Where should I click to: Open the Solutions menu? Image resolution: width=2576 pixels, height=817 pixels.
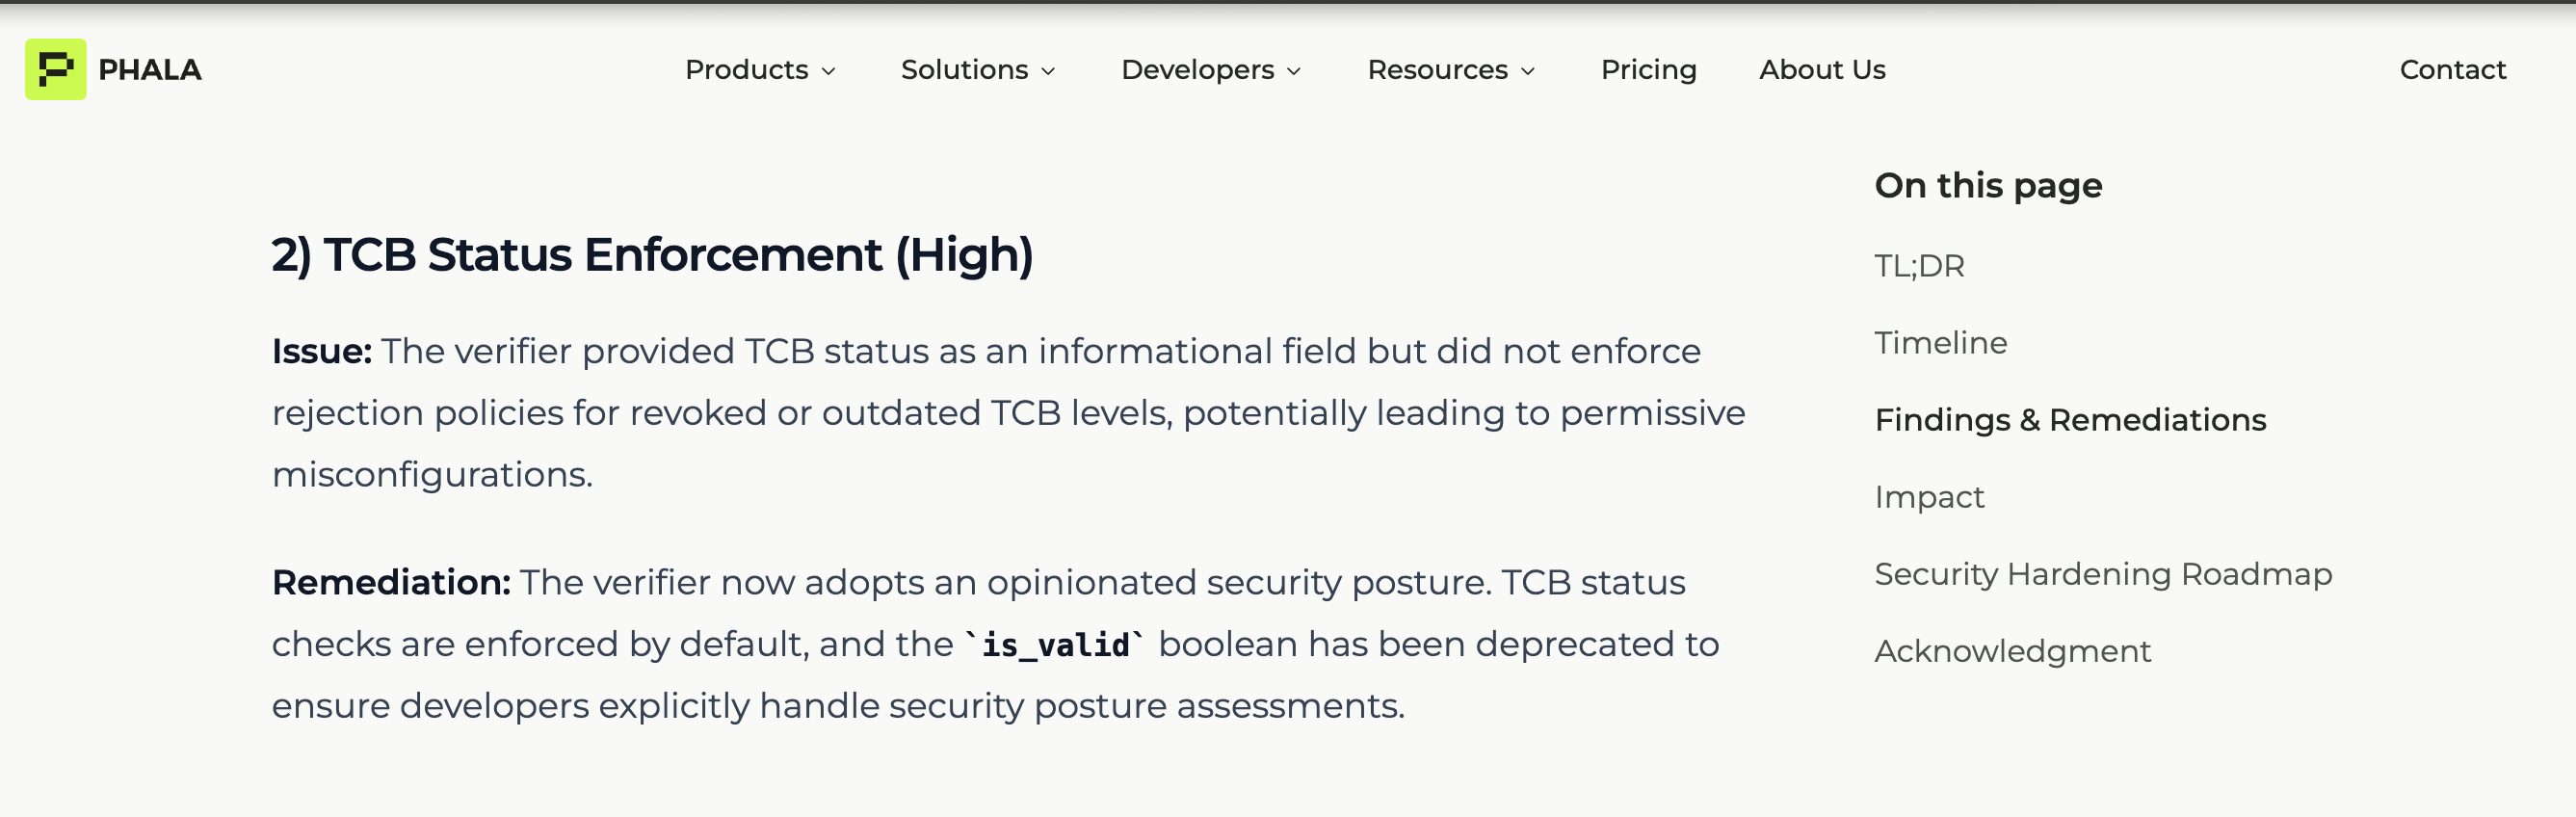coord(964,70)
